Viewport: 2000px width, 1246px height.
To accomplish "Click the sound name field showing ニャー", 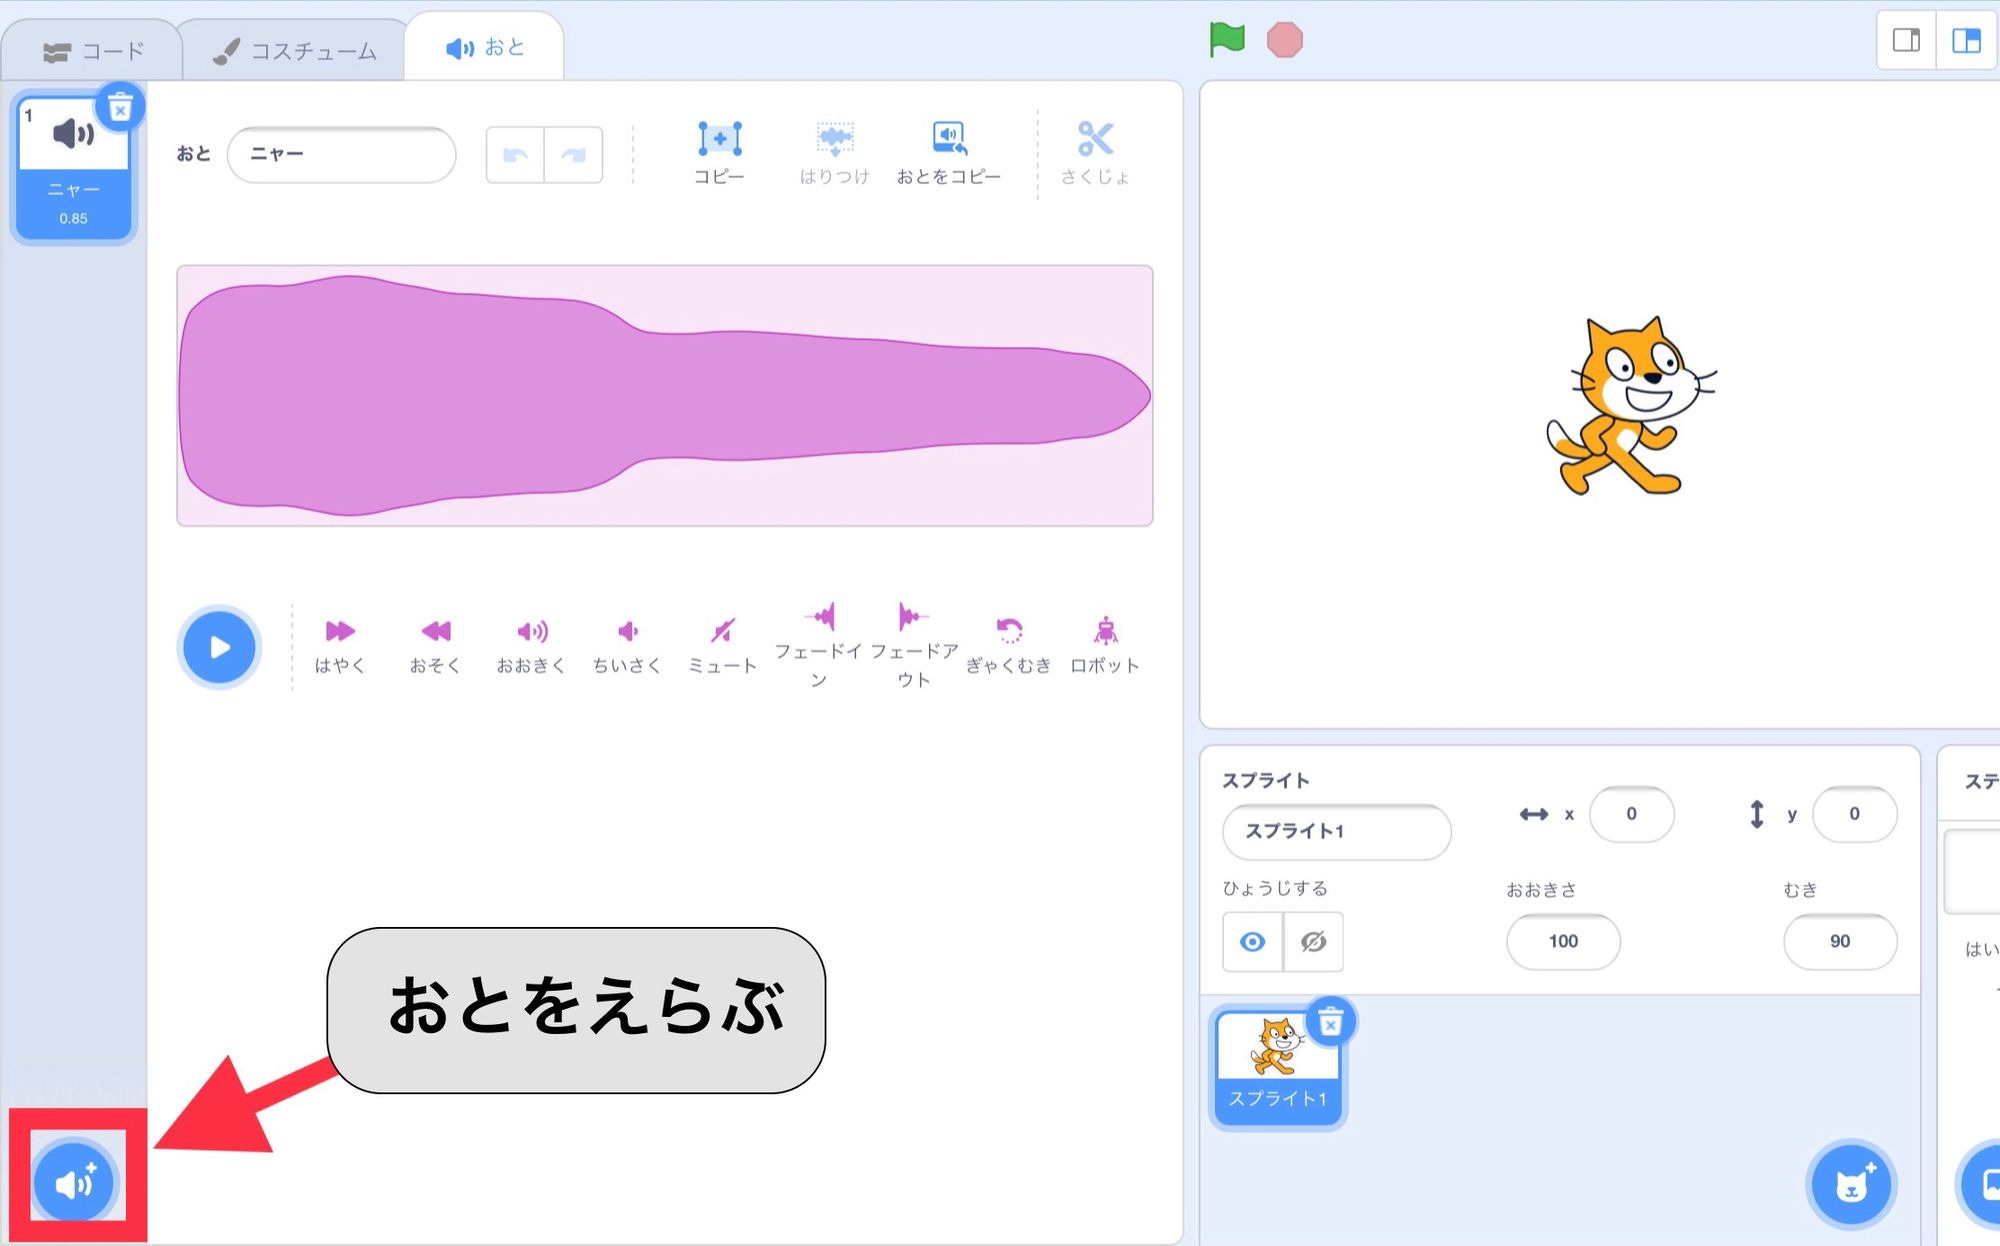I will click(341, 154).
